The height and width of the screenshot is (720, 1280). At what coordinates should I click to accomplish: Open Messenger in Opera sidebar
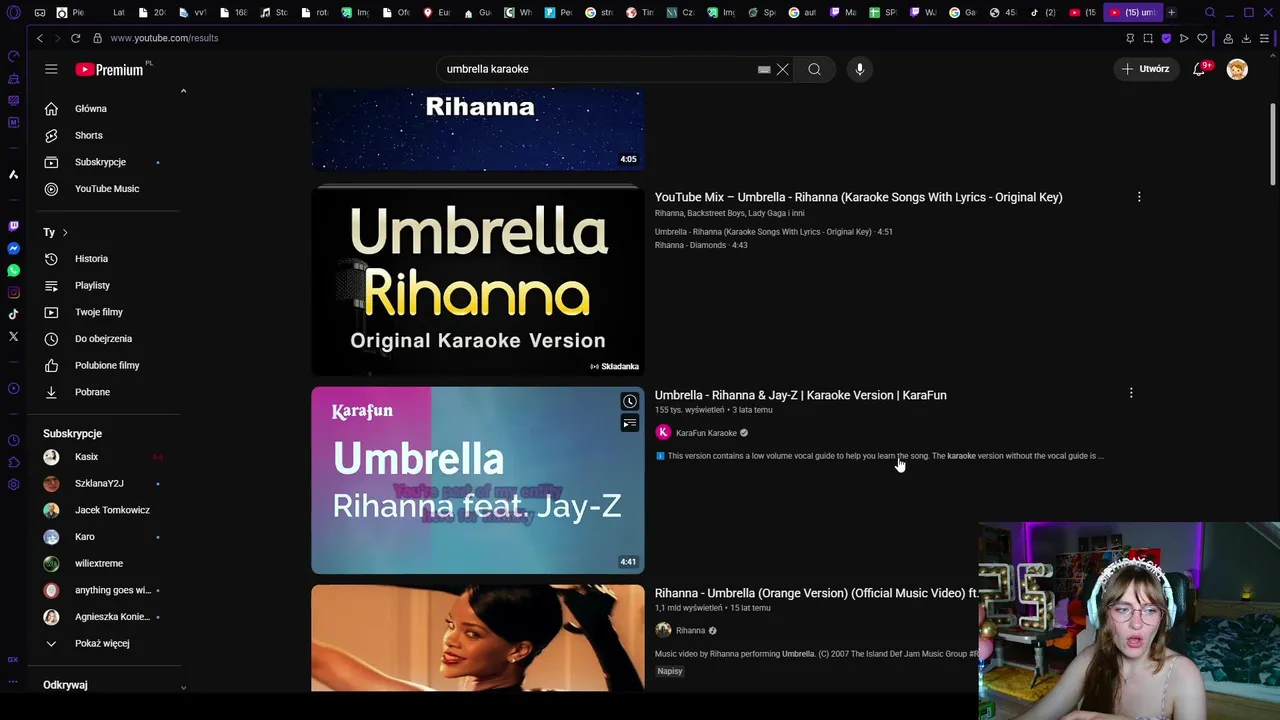13,248
